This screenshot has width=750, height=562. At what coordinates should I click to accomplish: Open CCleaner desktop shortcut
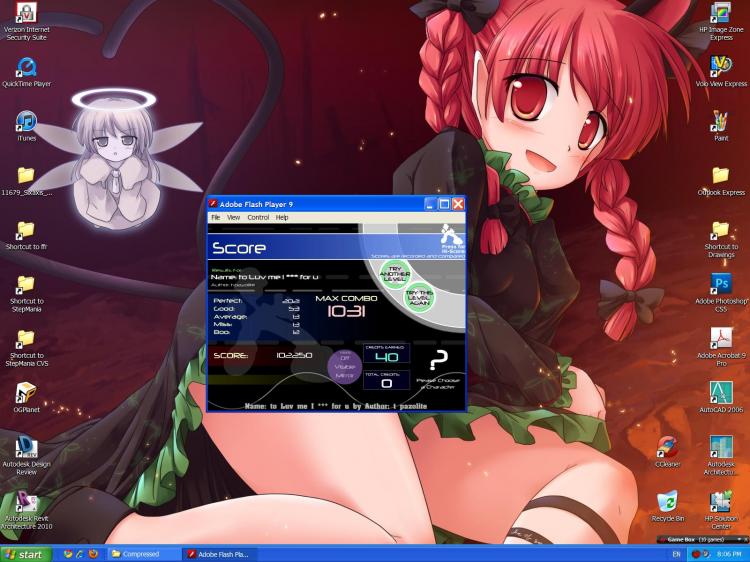coord(667,452)
